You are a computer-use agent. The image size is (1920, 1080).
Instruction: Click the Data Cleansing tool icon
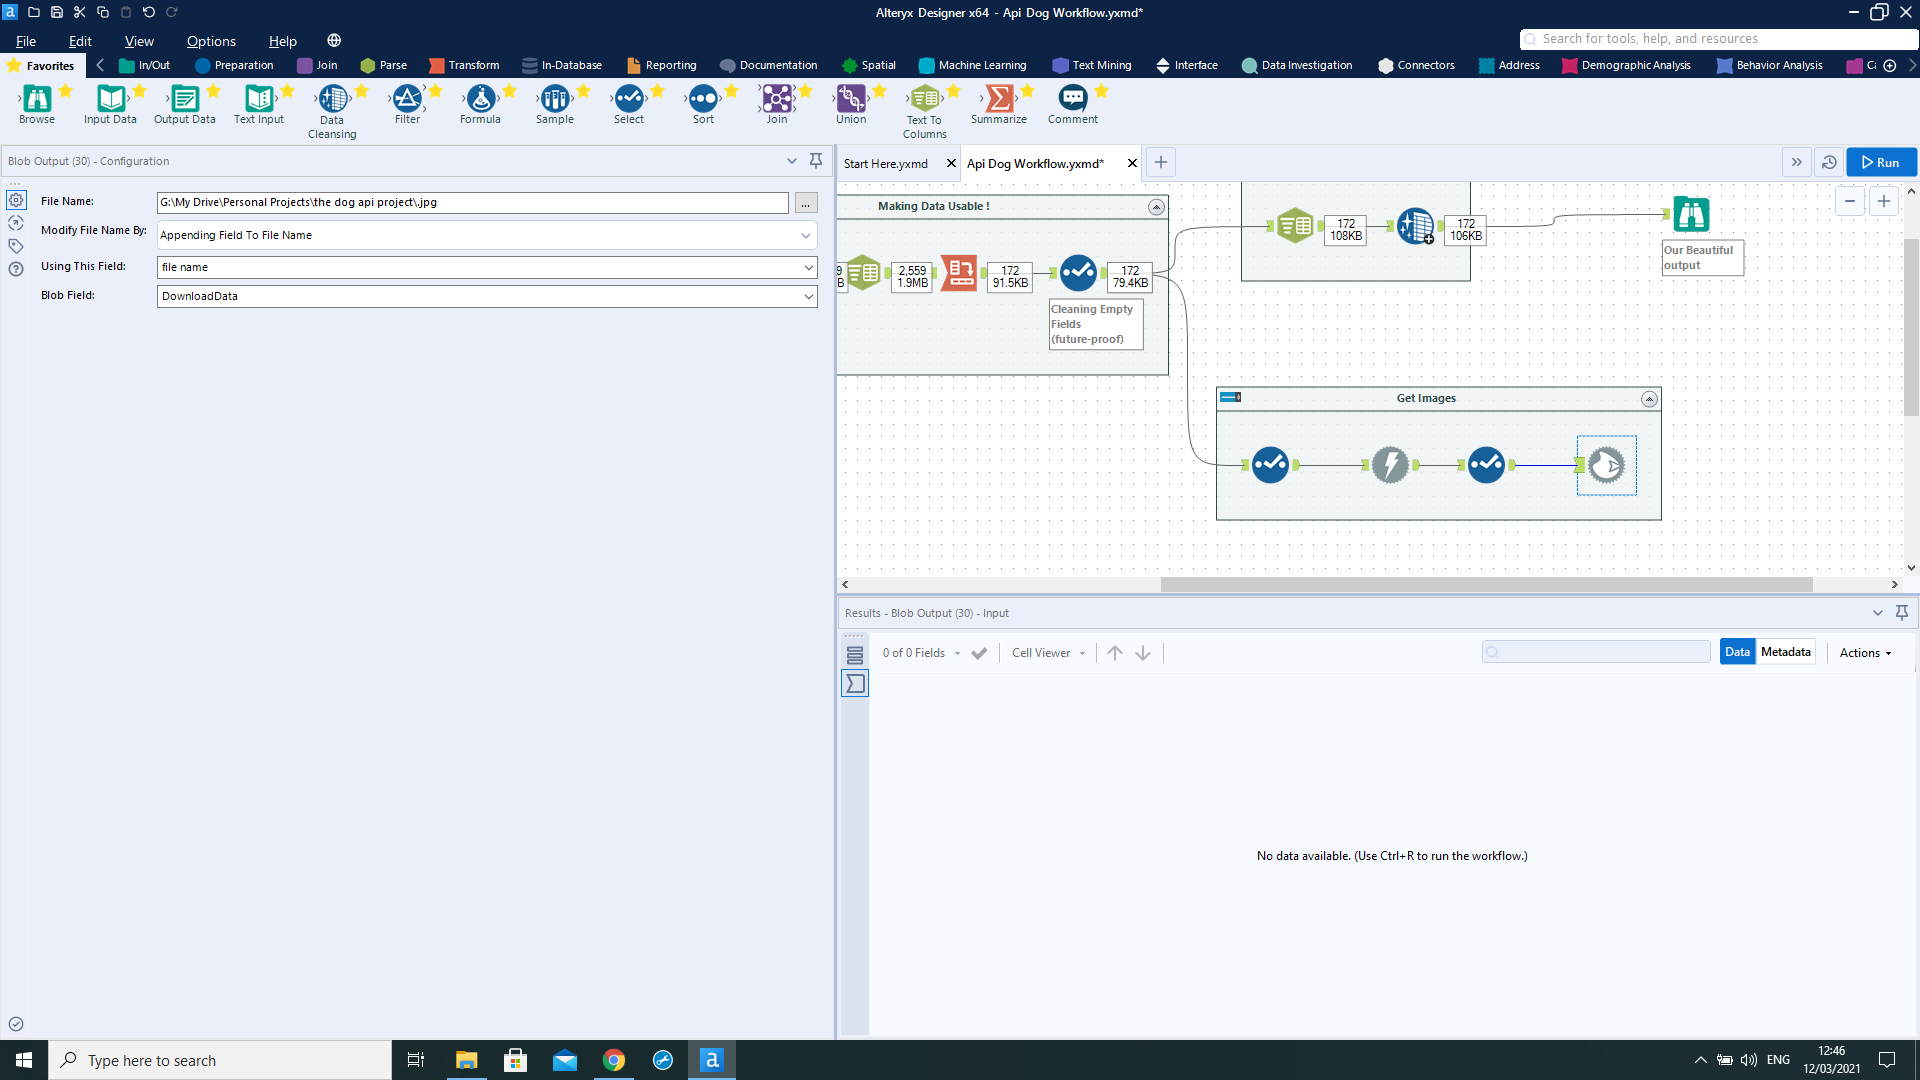[x=332, y=99]
